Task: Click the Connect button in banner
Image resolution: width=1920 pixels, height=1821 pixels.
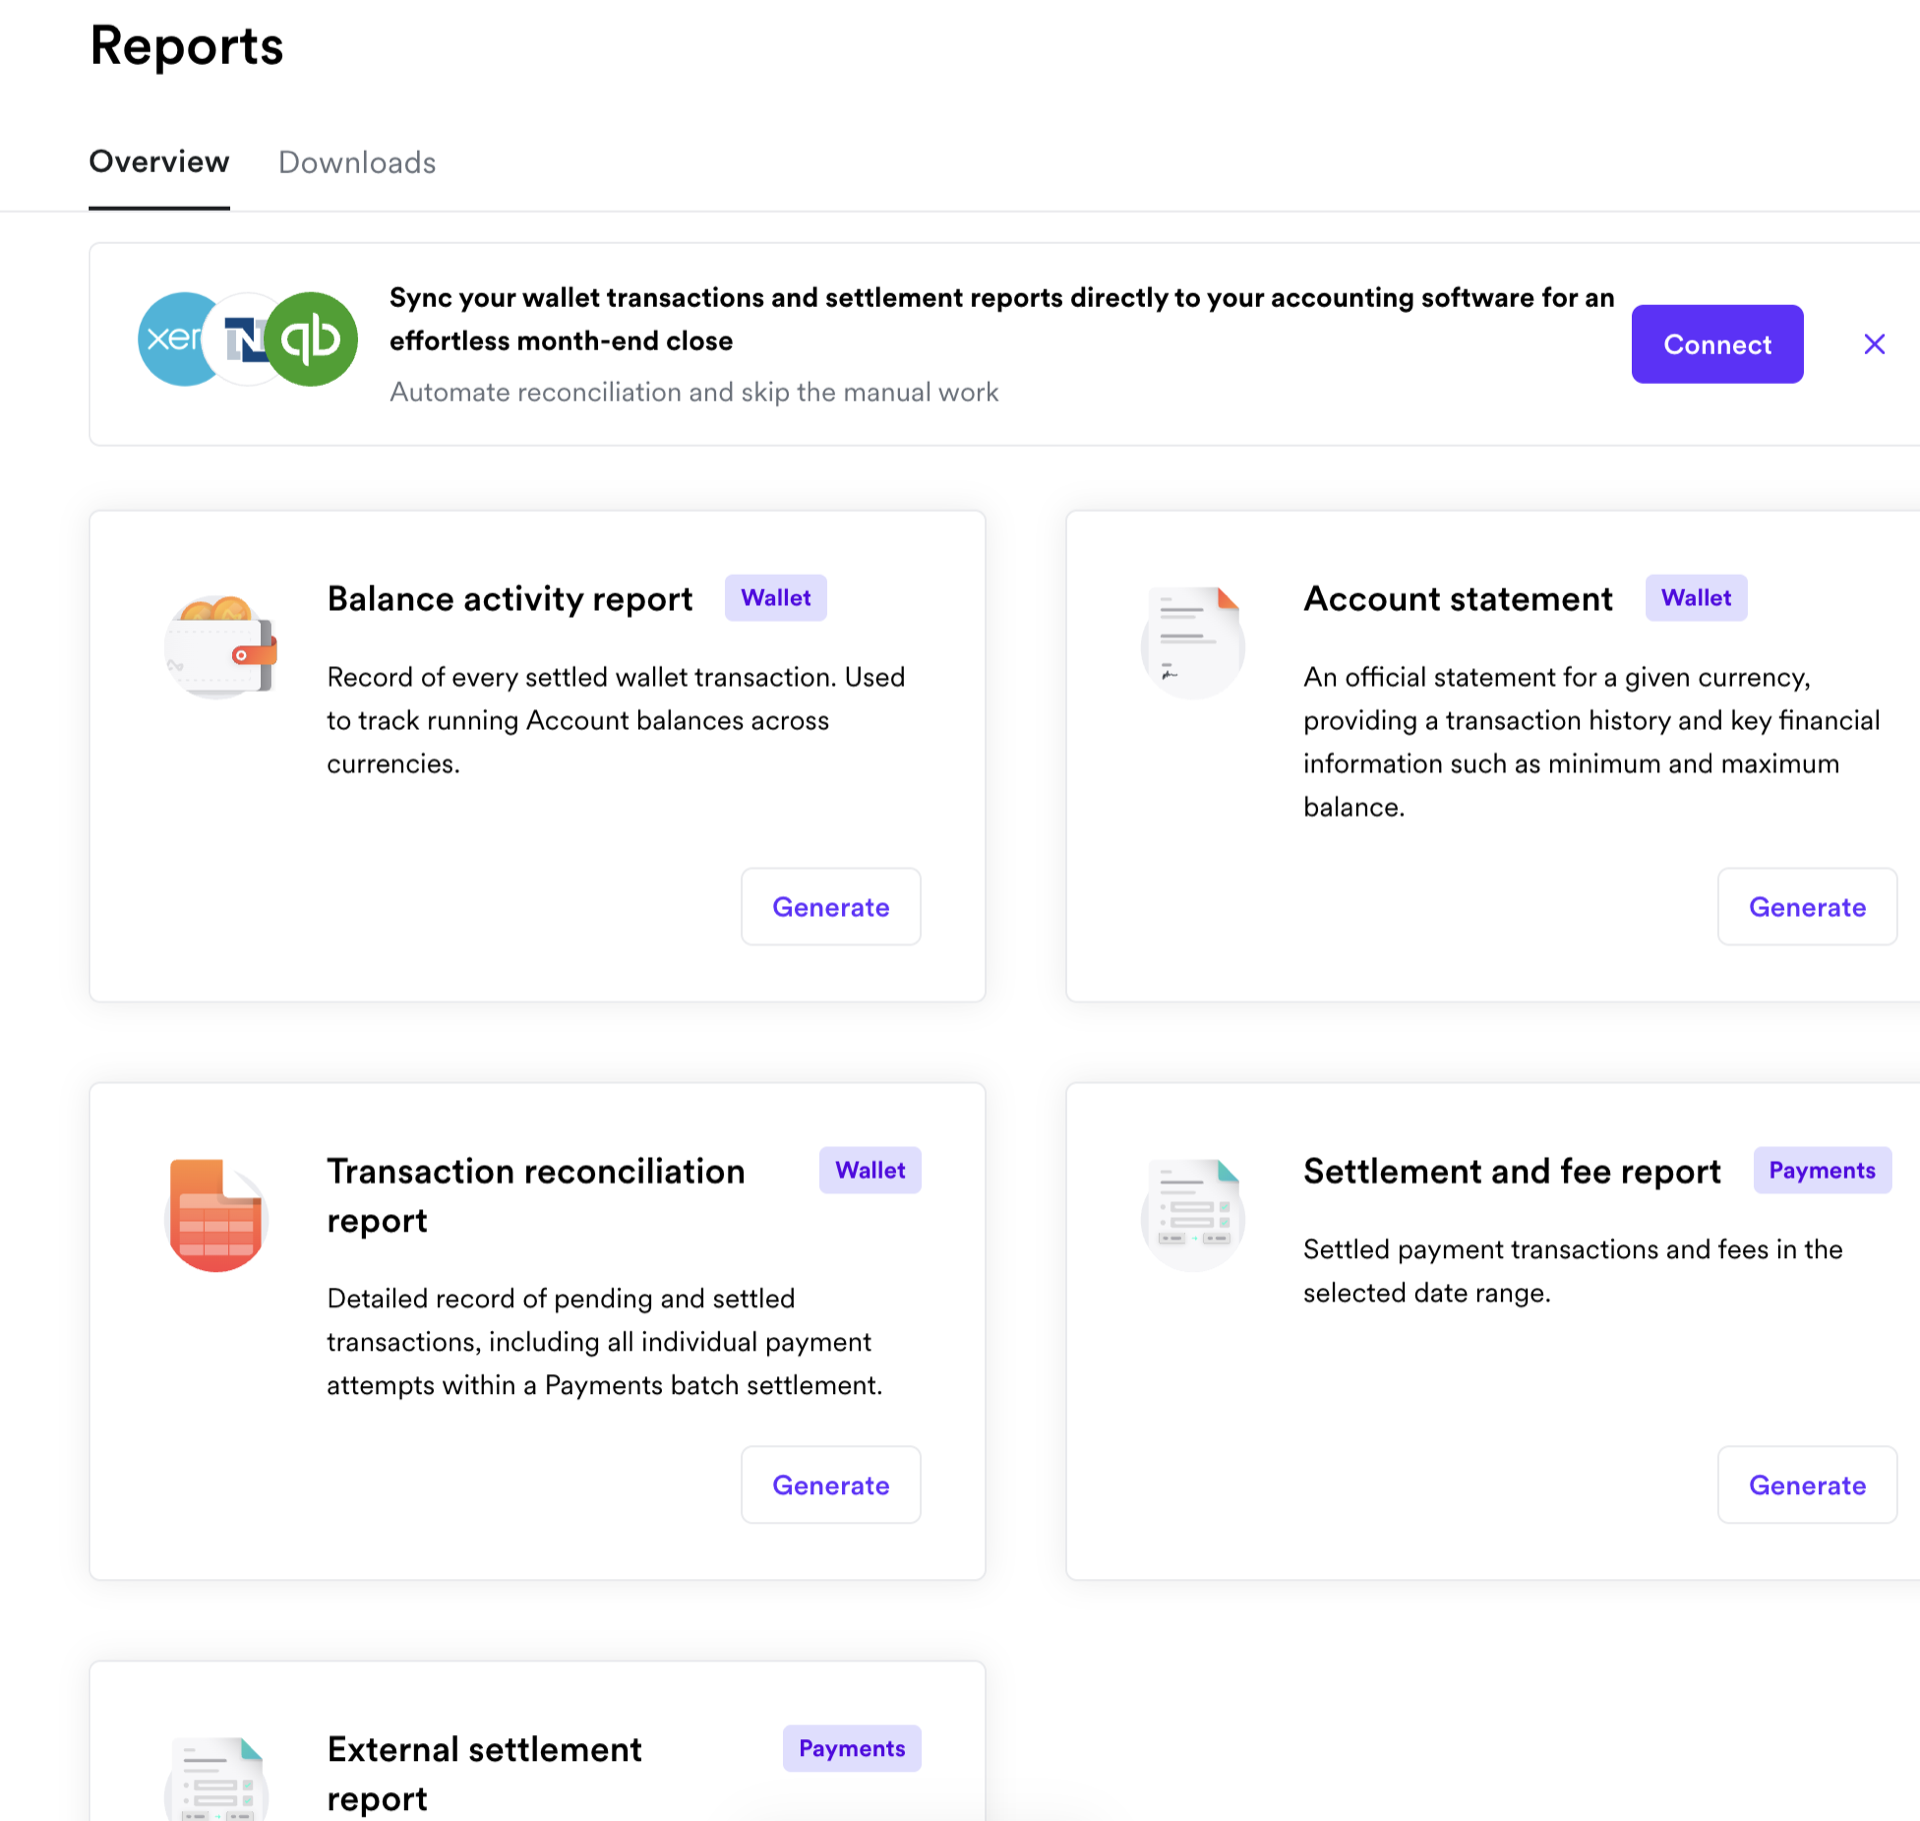Action: coord(1717,344)
